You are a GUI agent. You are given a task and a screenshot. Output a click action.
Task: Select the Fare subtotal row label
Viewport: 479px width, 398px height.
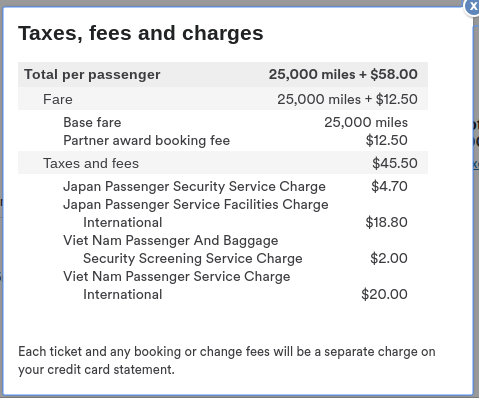coord(58,99)
